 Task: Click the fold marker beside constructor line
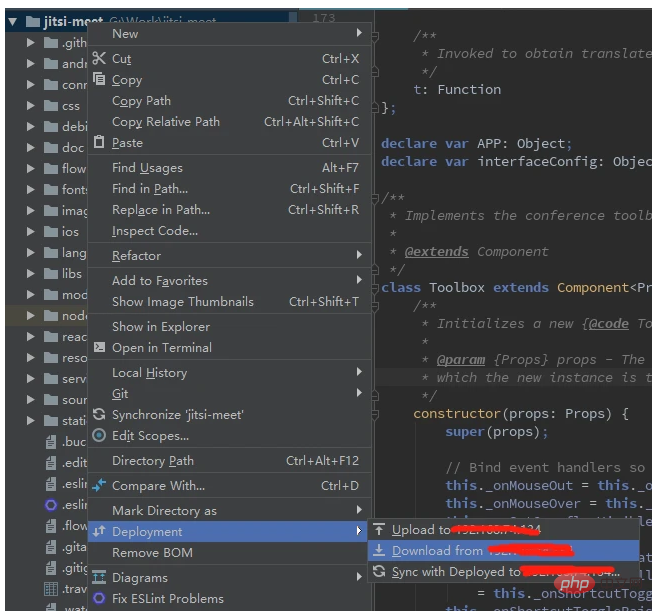(x=375, y=414)
